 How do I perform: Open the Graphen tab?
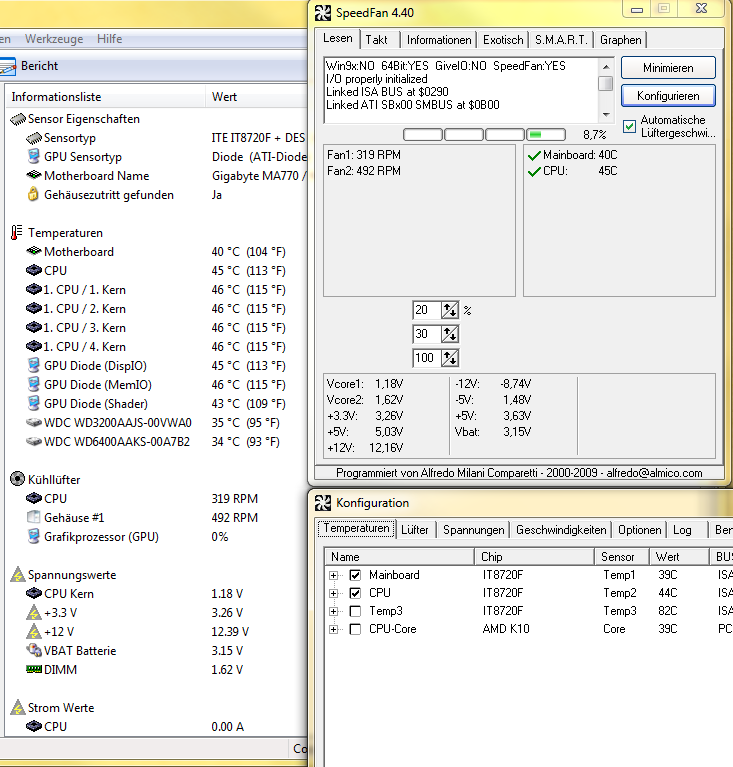point(620,40)
